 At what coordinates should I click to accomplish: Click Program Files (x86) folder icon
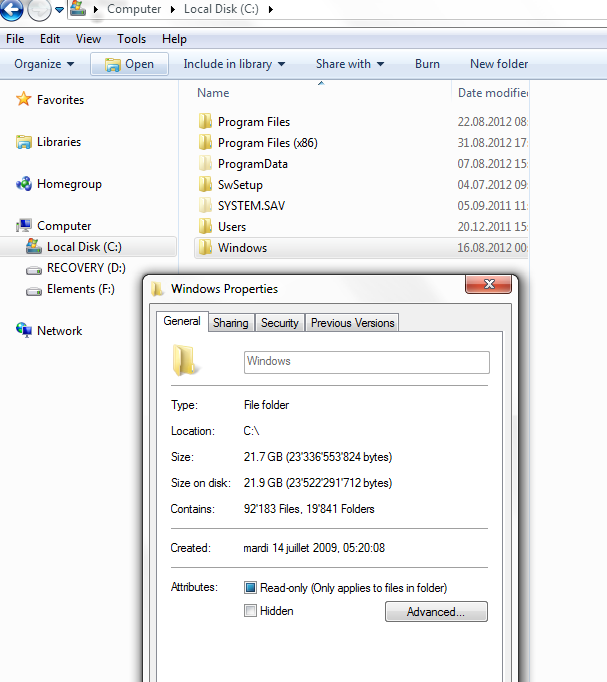point(205,142)
